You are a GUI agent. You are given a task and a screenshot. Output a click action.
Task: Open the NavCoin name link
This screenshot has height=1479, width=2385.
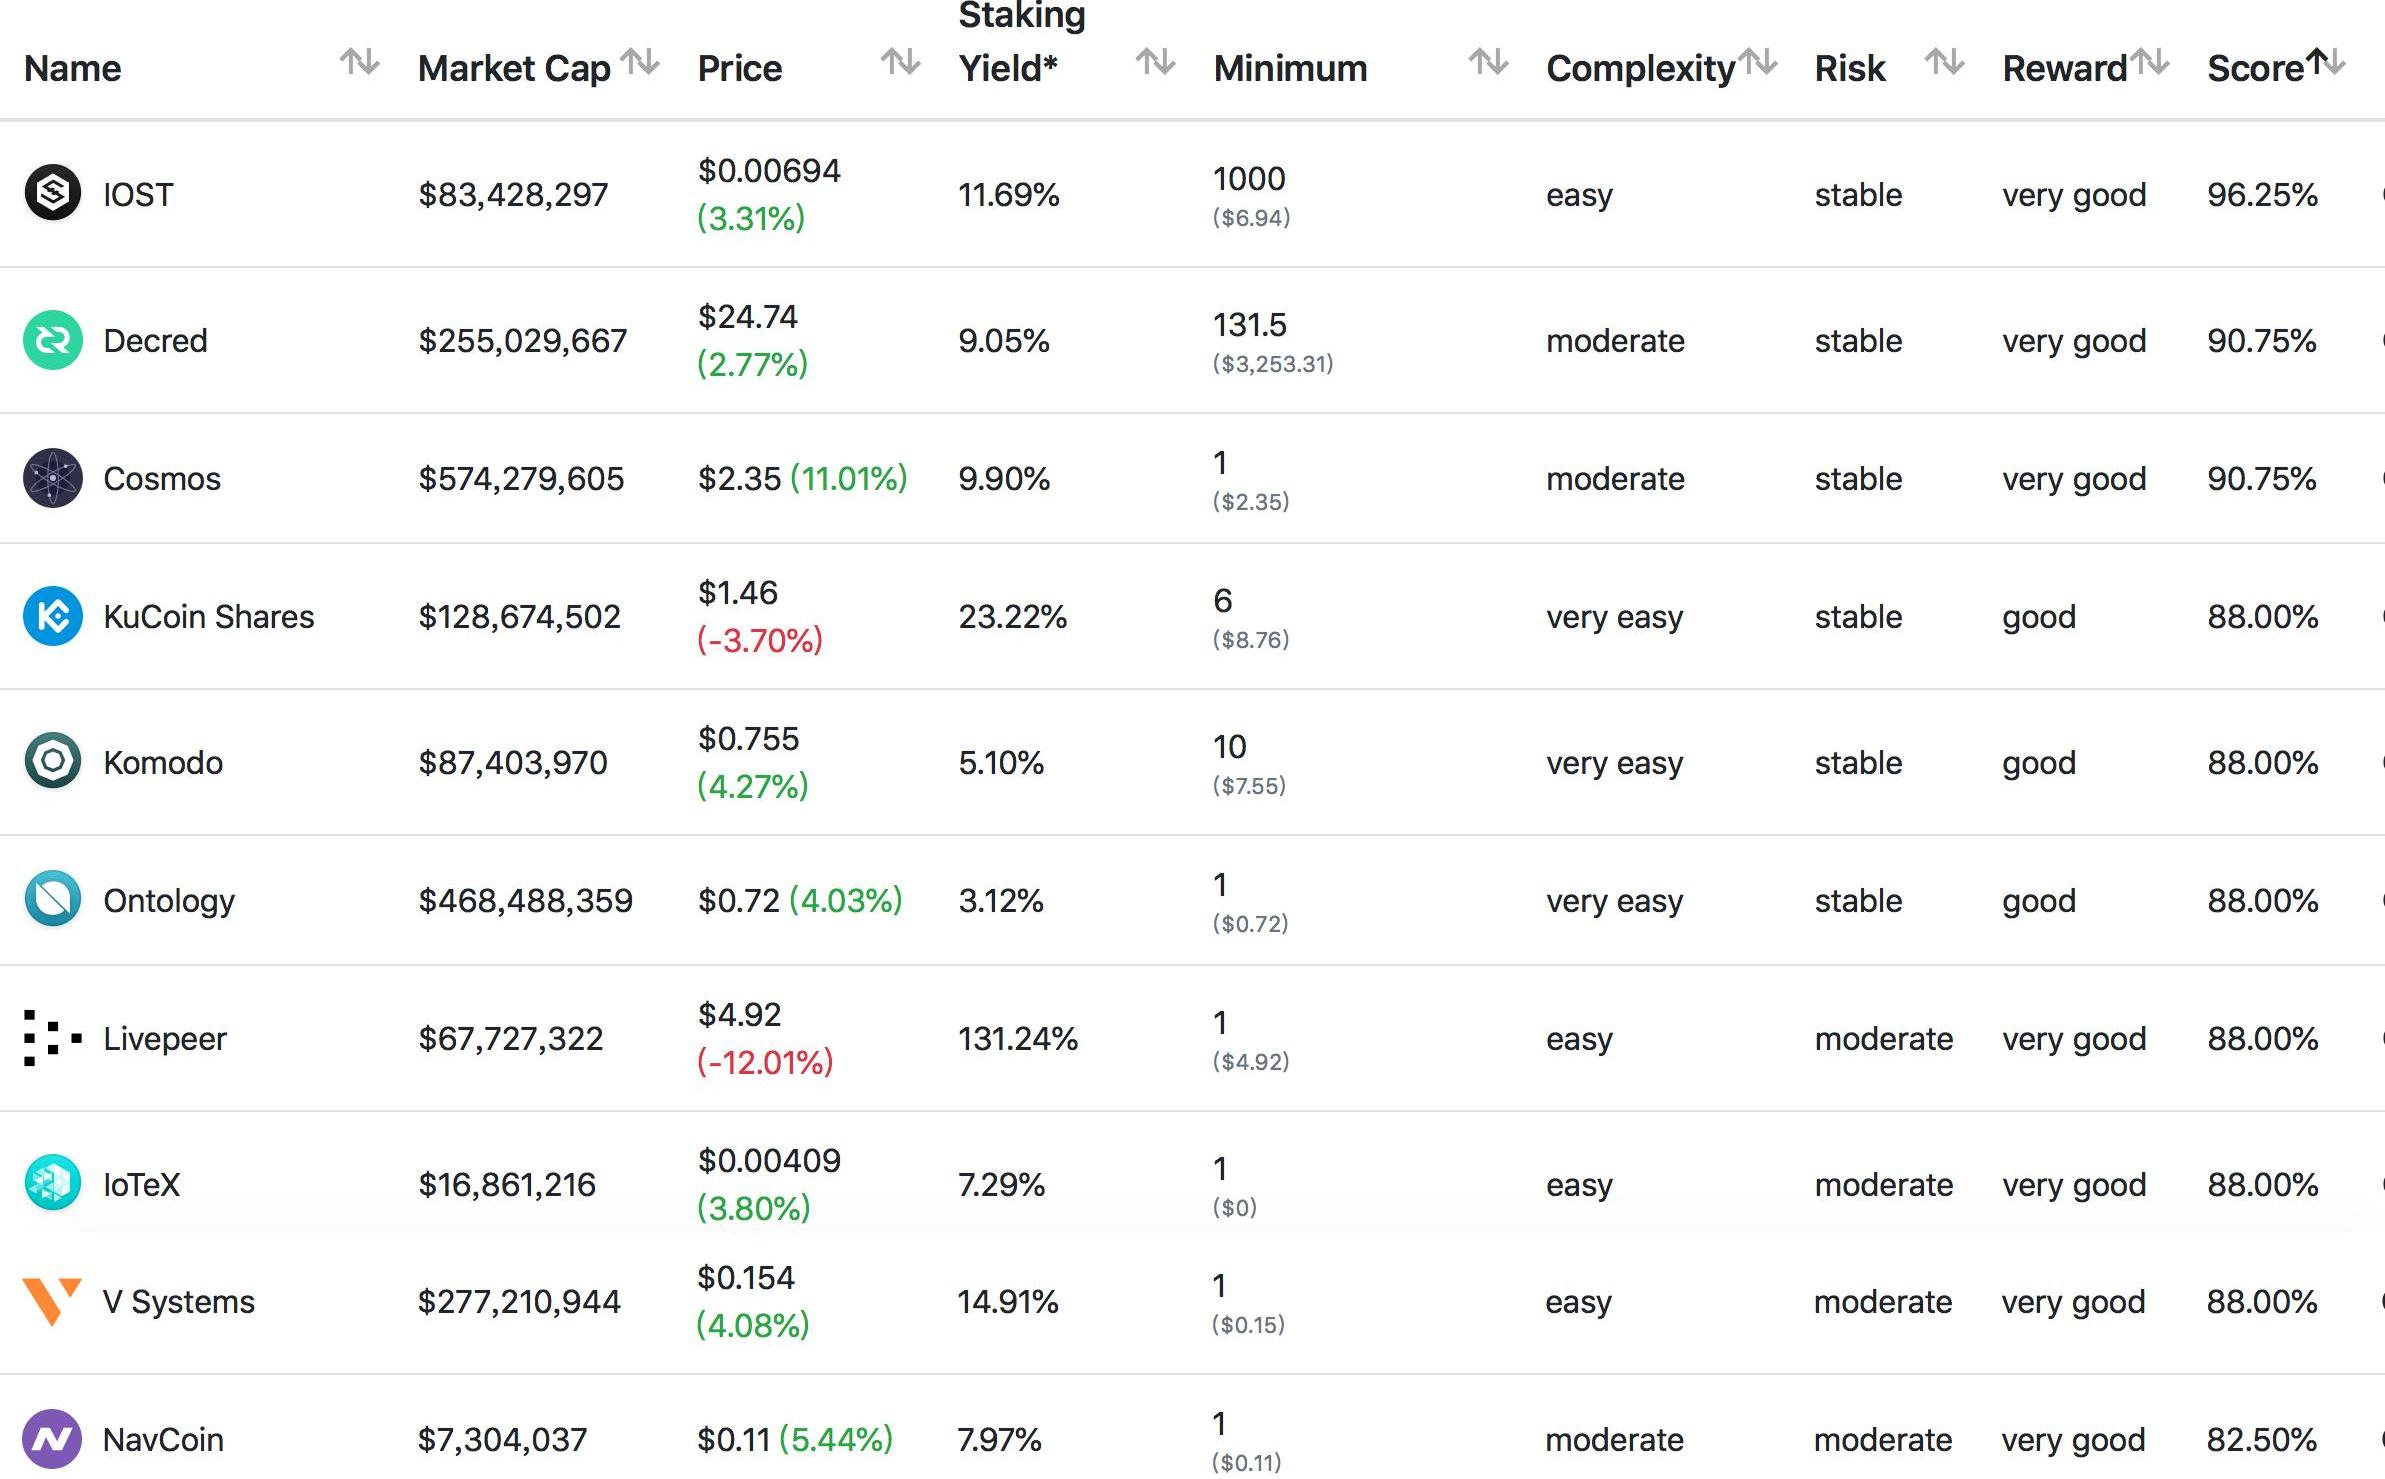(x=163, y=1439)
